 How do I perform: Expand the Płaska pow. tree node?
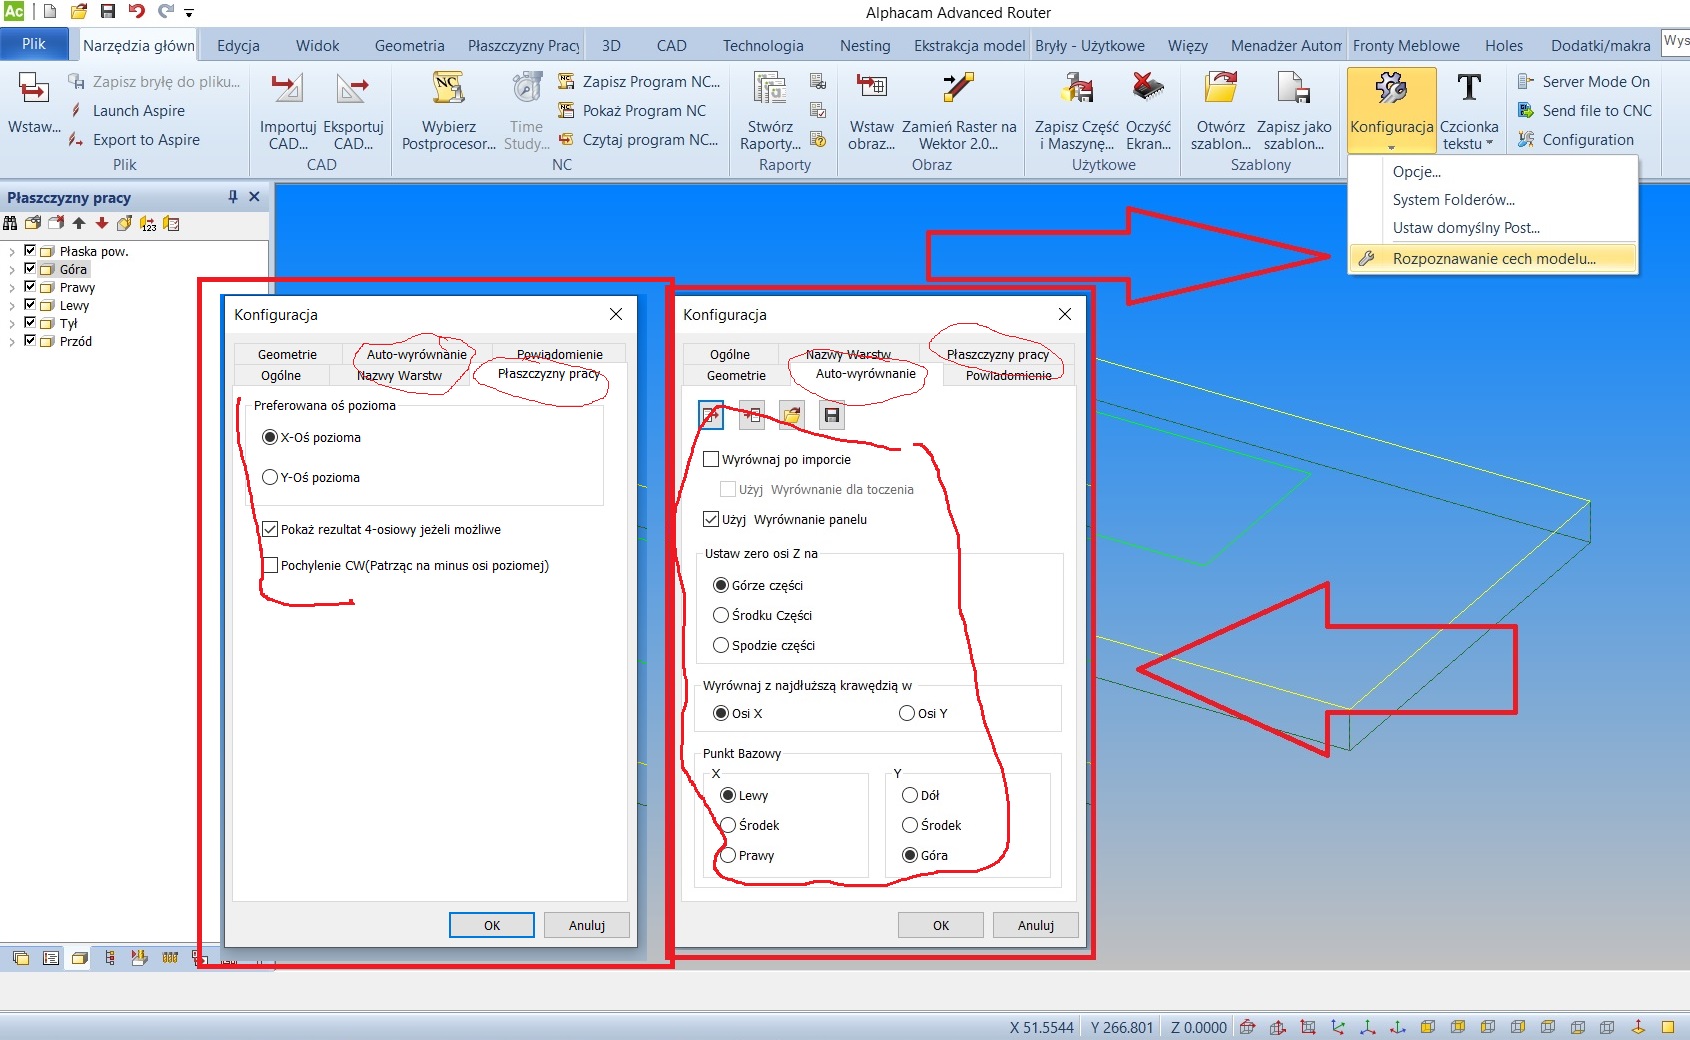(12, 252)
